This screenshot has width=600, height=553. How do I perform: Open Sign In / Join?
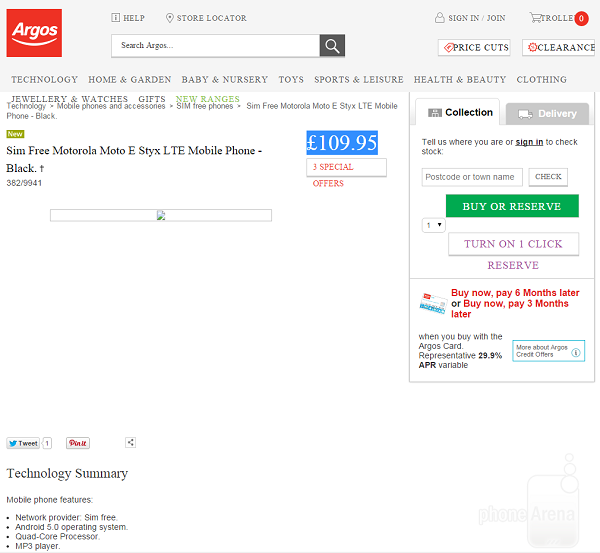pos(477,18)
